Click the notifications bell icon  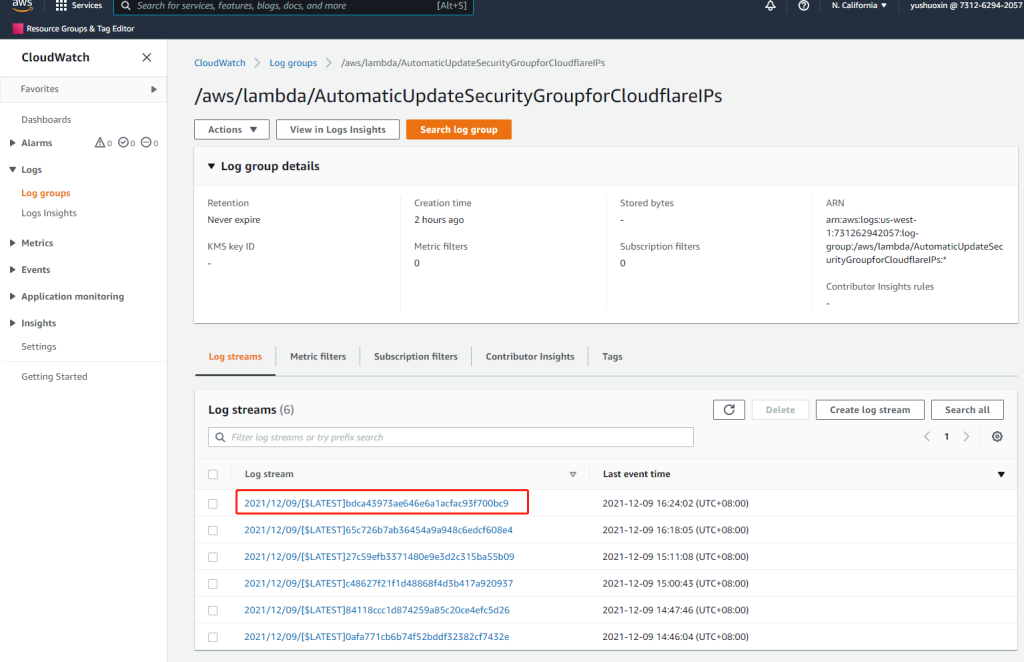pyautogui.click(x=770, y=6)
